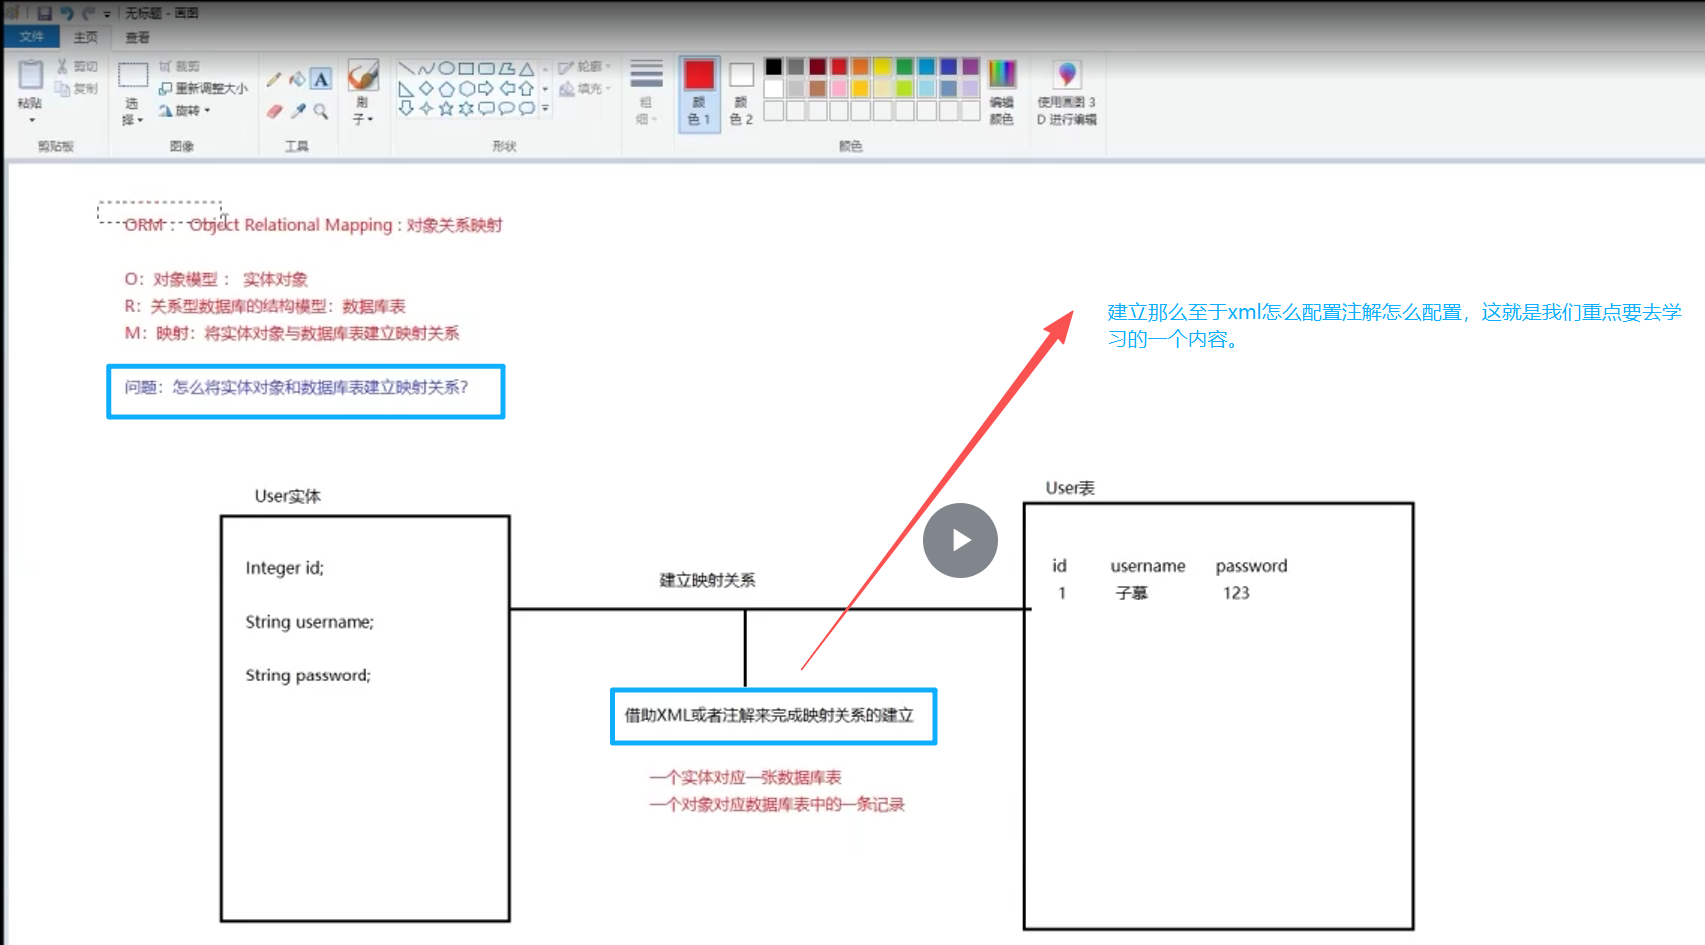Select the Five-point star shape
Viewport: 1705px width, 945px height.
pos(447,108)
